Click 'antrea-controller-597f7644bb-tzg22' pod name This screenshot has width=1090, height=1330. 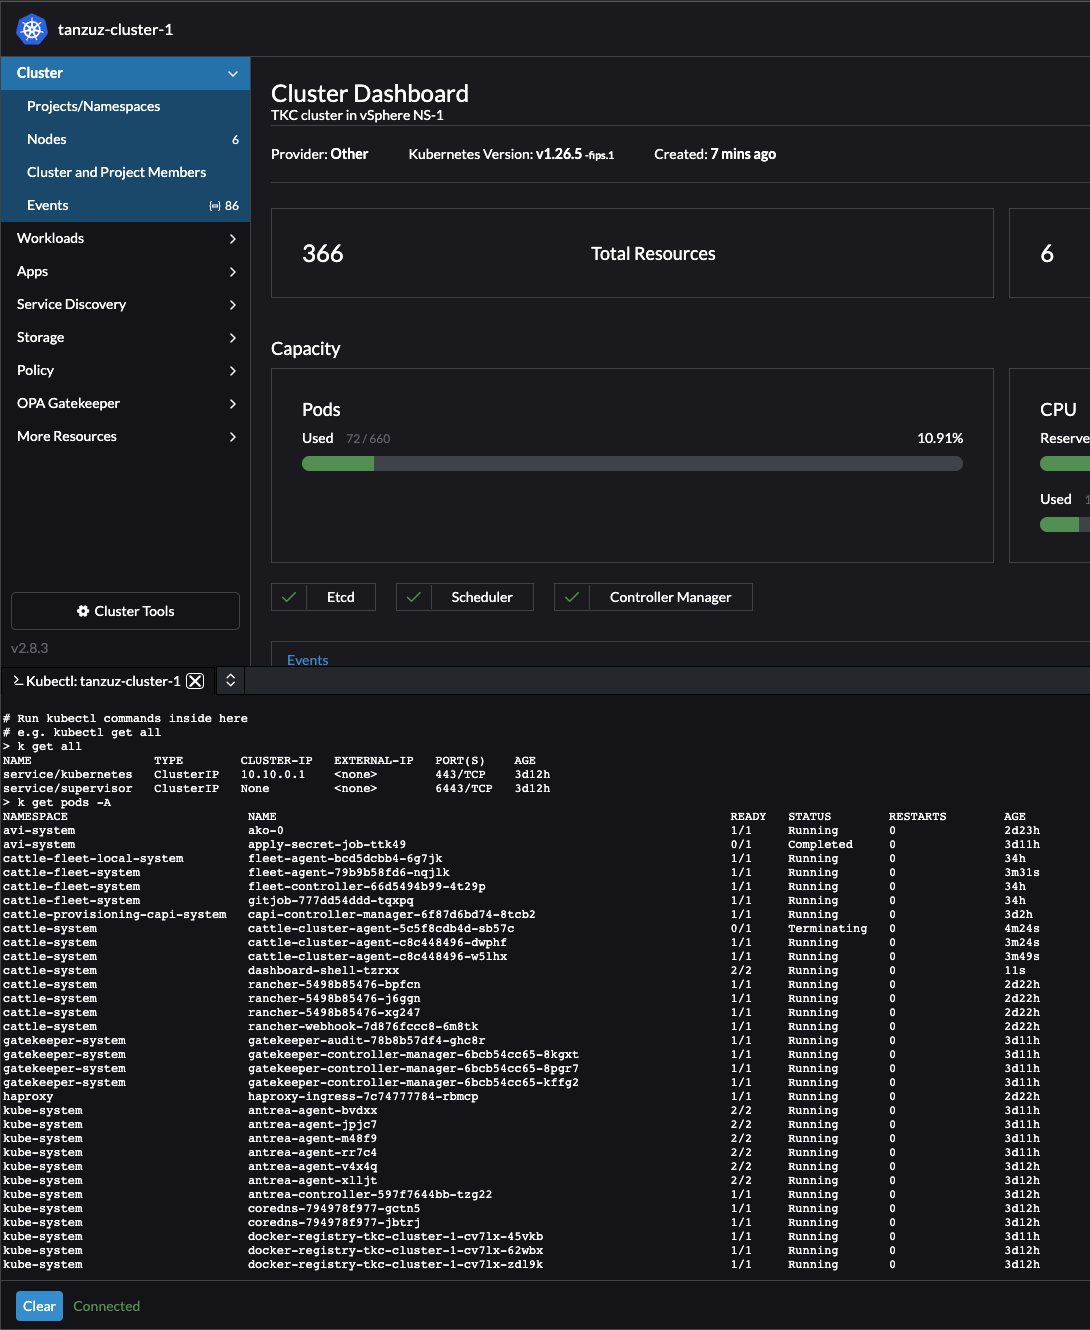370,1195
